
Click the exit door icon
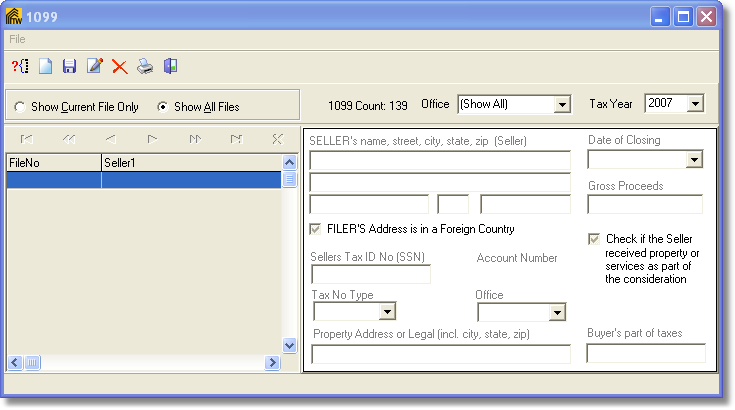pos(170,67)
